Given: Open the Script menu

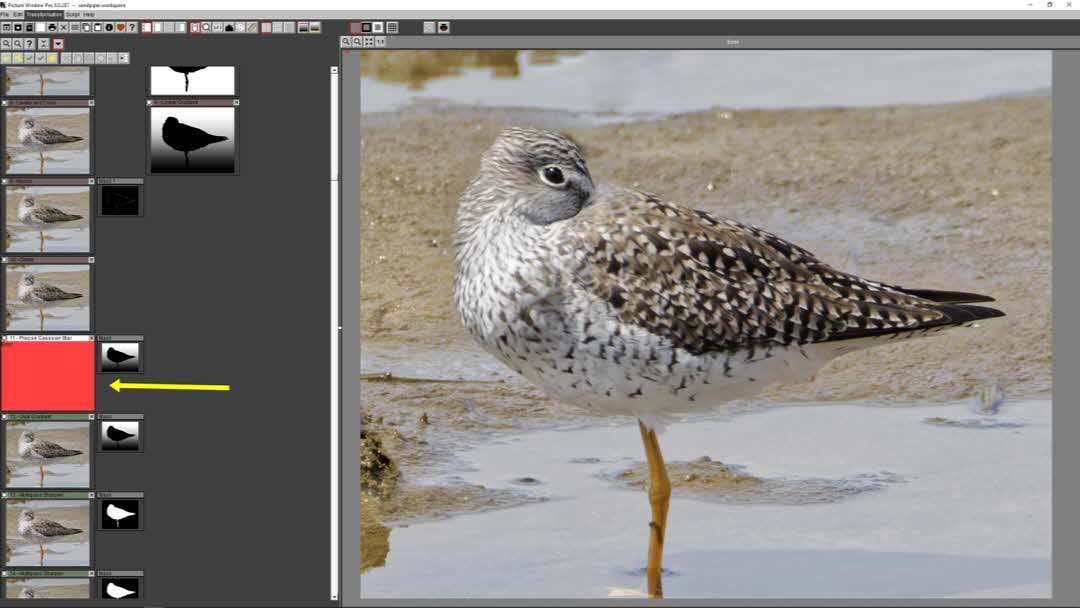Looking at the screenshot, I should click(74, 15).
